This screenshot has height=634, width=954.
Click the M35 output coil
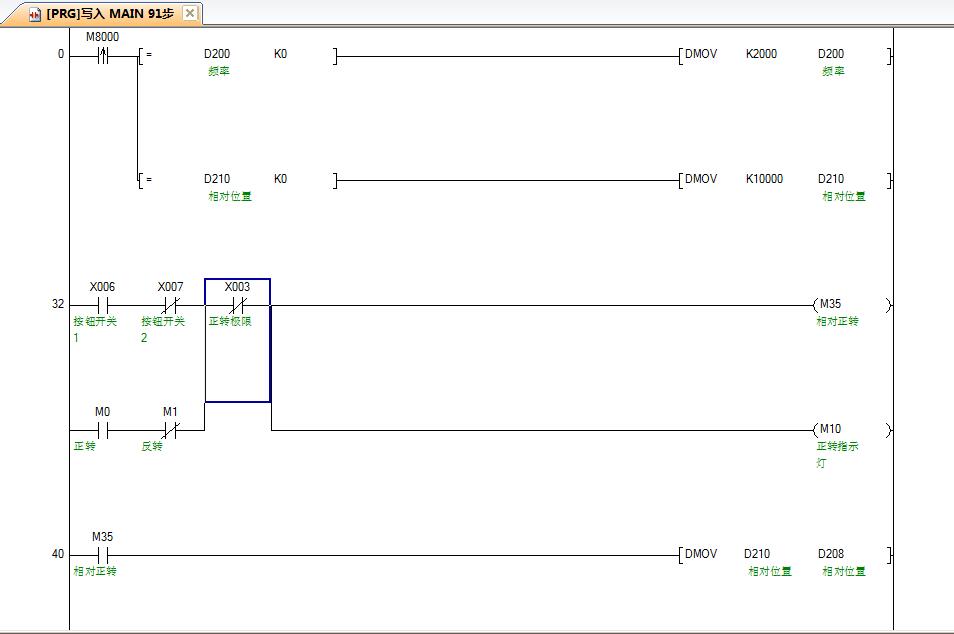(x=832, y=305)
